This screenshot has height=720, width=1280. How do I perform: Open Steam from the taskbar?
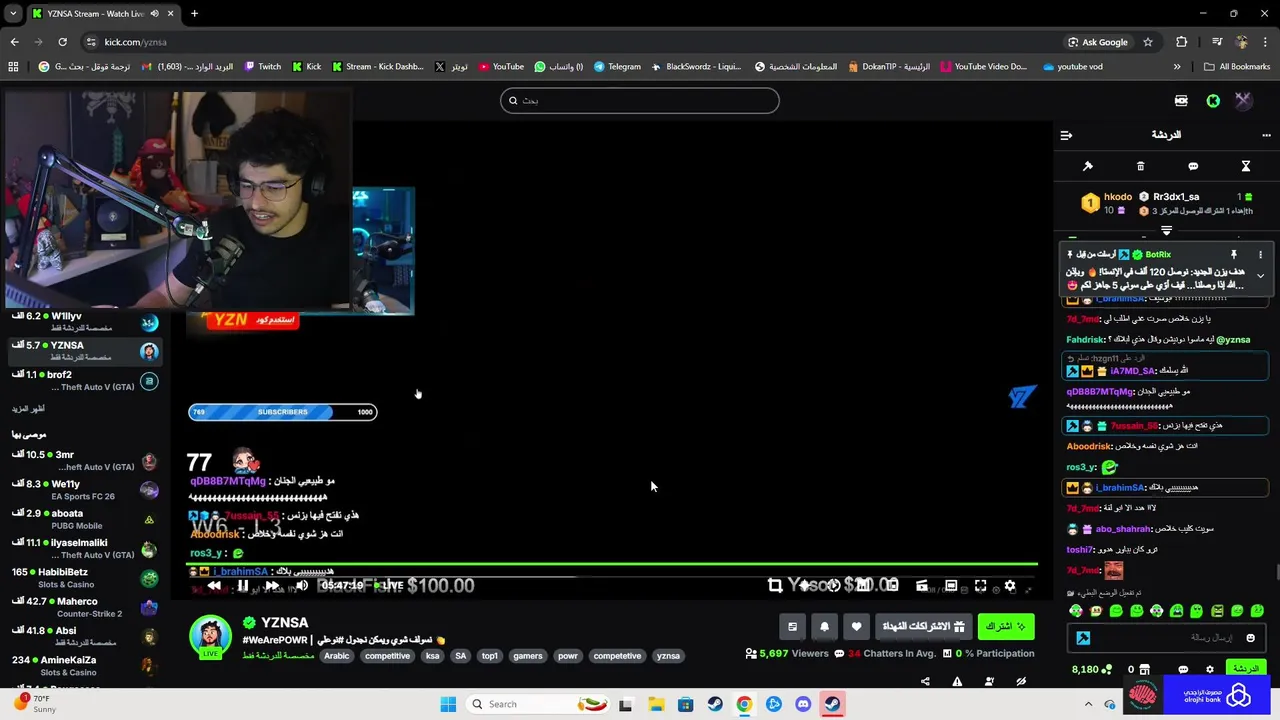coord(715,704)
